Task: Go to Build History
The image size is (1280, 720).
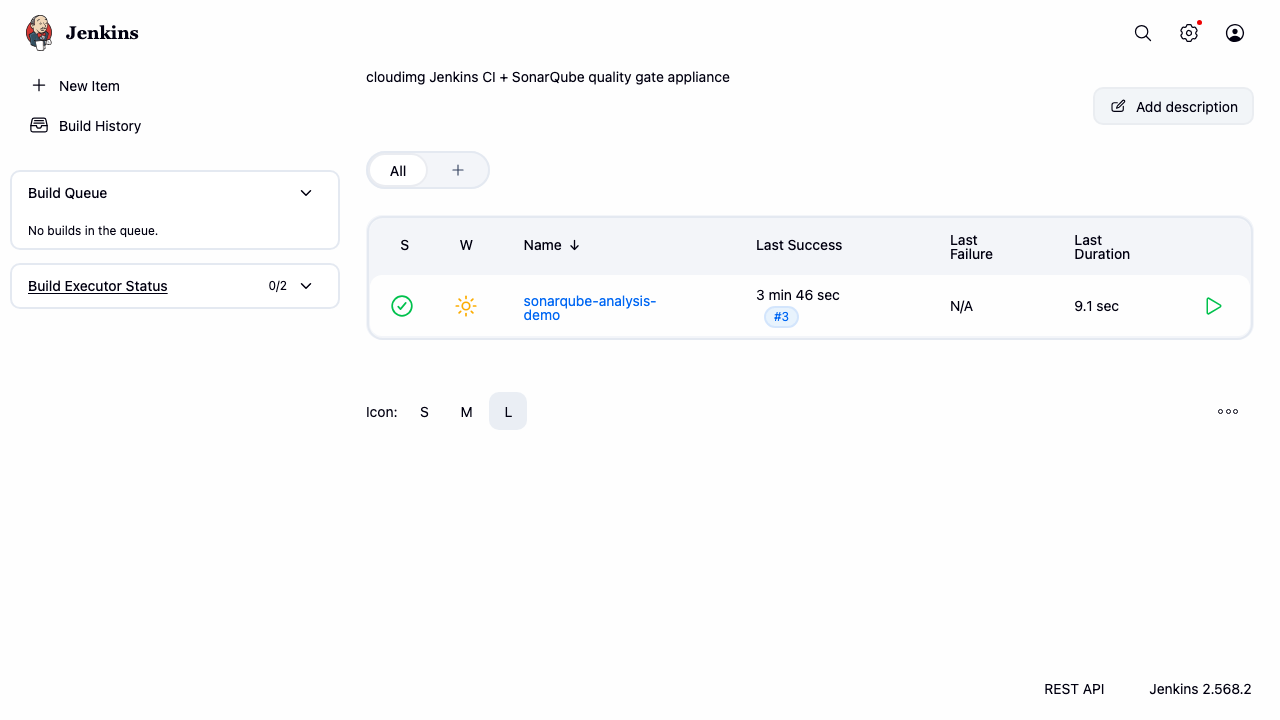Action: [100, 126]
